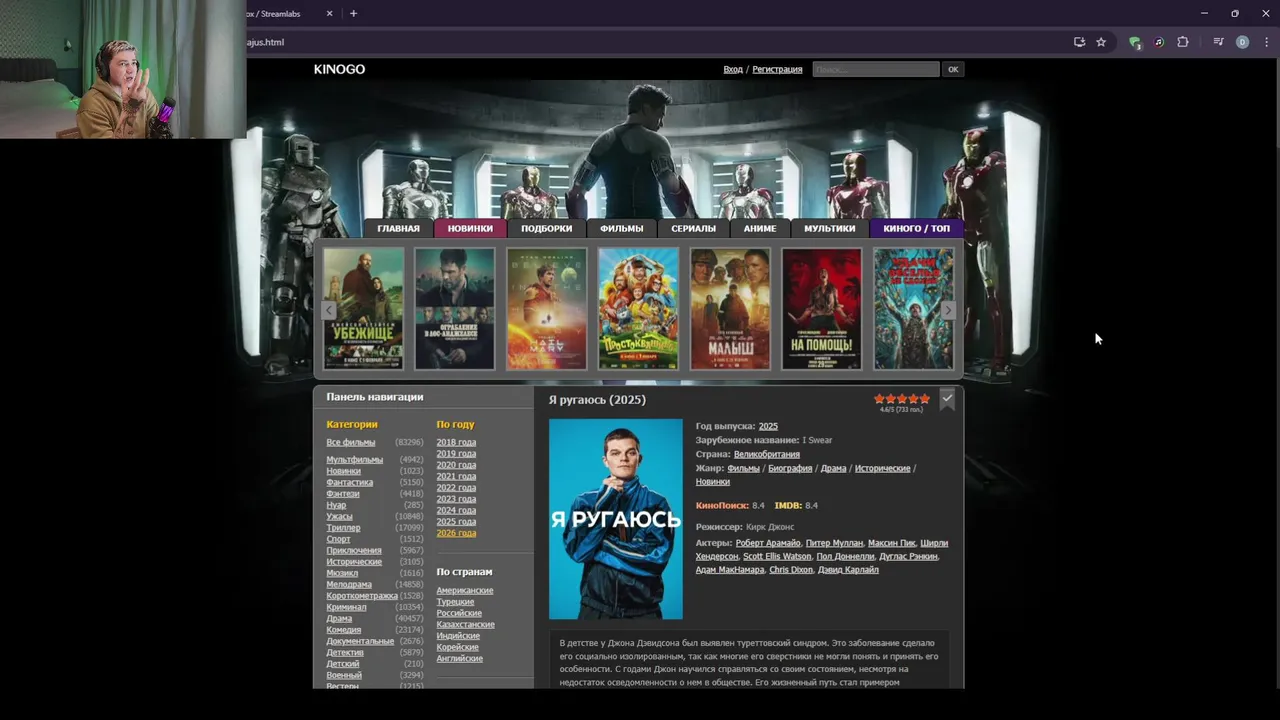Filter films by 2026 года

tap(456, 533)
